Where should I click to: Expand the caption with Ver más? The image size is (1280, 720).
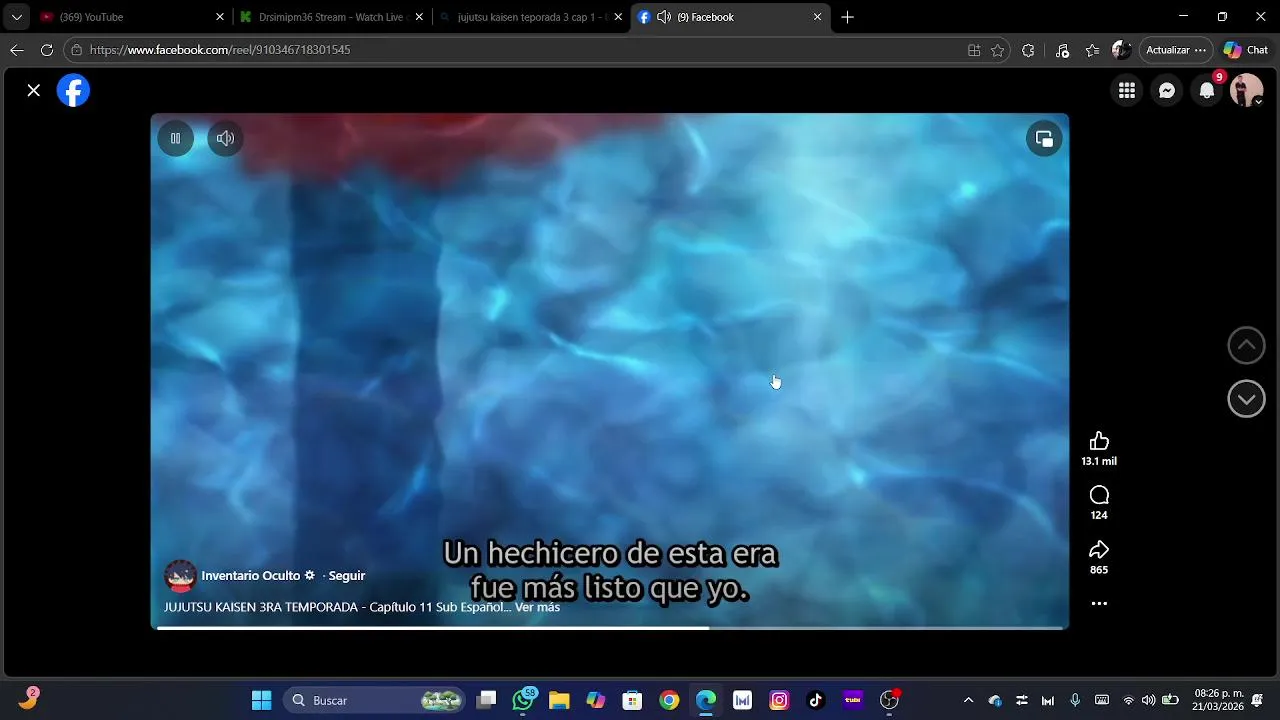(537, 607)
